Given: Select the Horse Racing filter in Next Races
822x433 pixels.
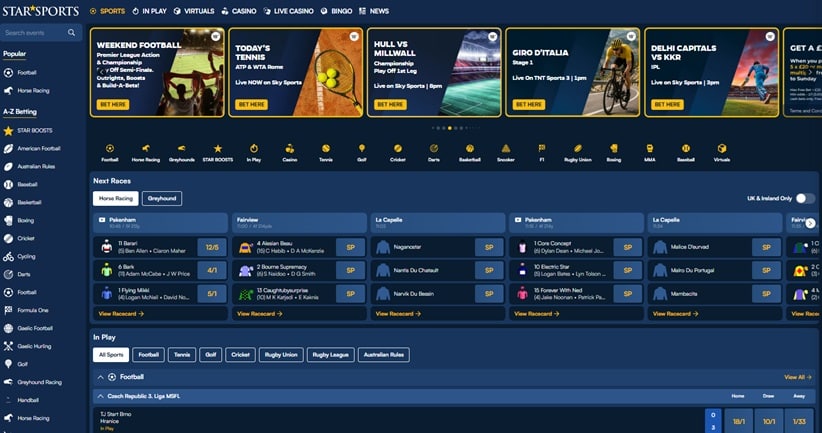Looking at the screenshot, I should click(x=116, y=198).
